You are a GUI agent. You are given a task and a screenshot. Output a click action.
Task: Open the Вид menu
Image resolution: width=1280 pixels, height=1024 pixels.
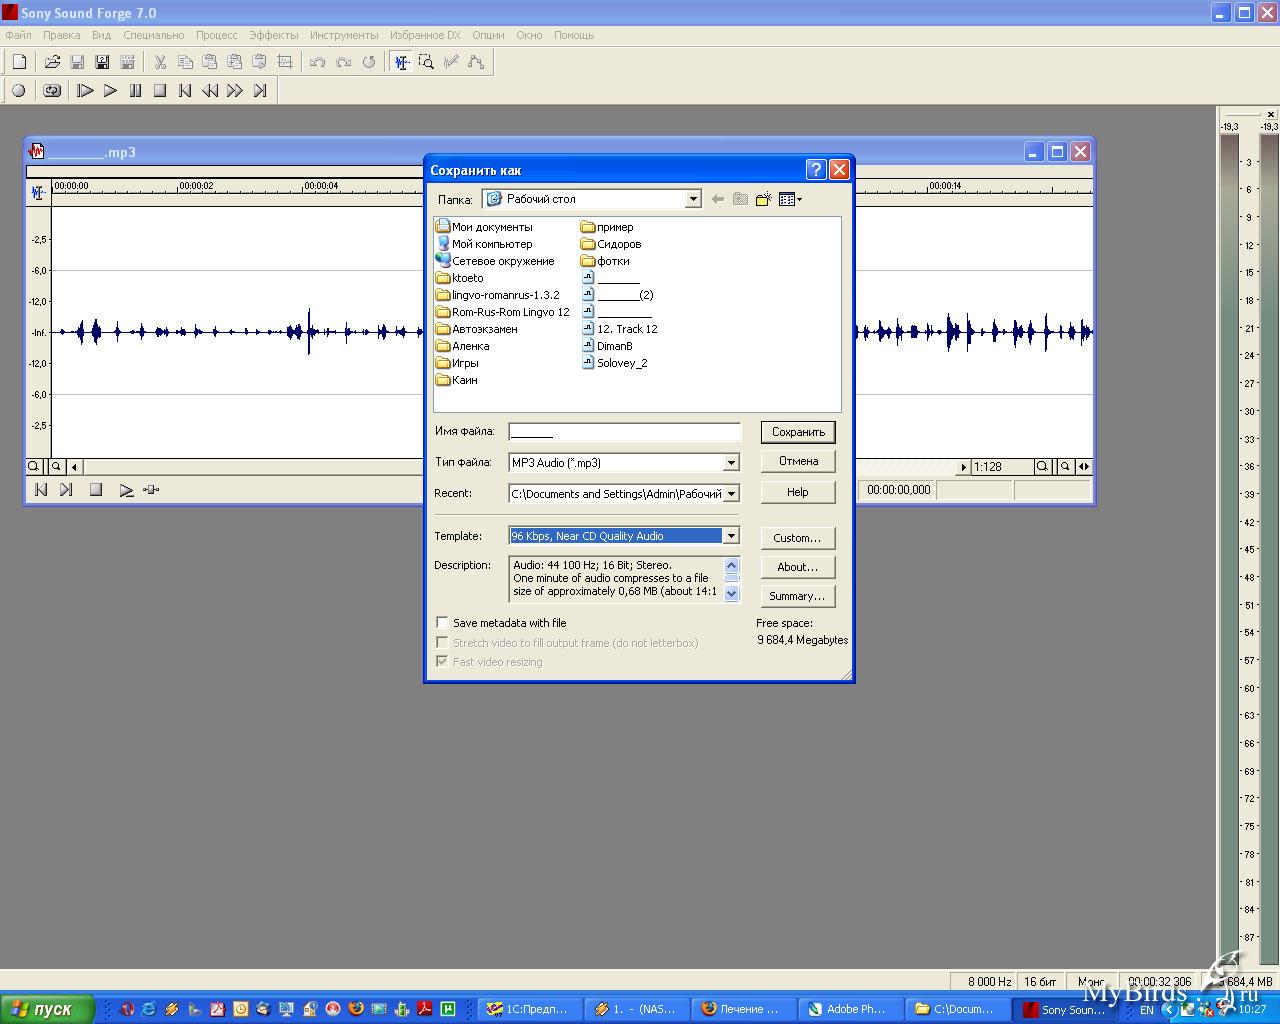click(102, 35)
